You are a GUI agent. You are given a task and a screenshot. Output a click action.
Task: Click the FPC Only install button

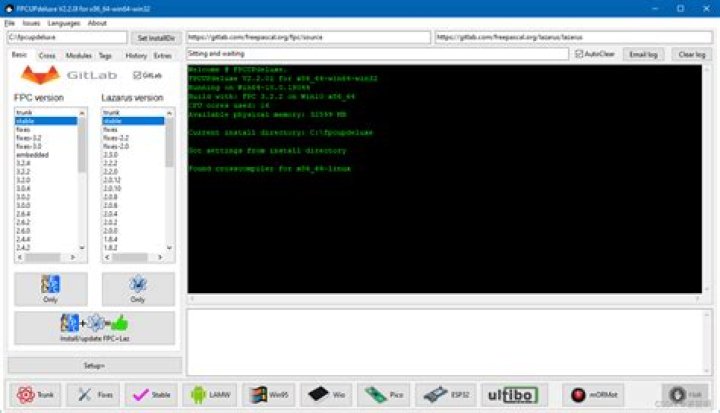[x=51, y=289]
